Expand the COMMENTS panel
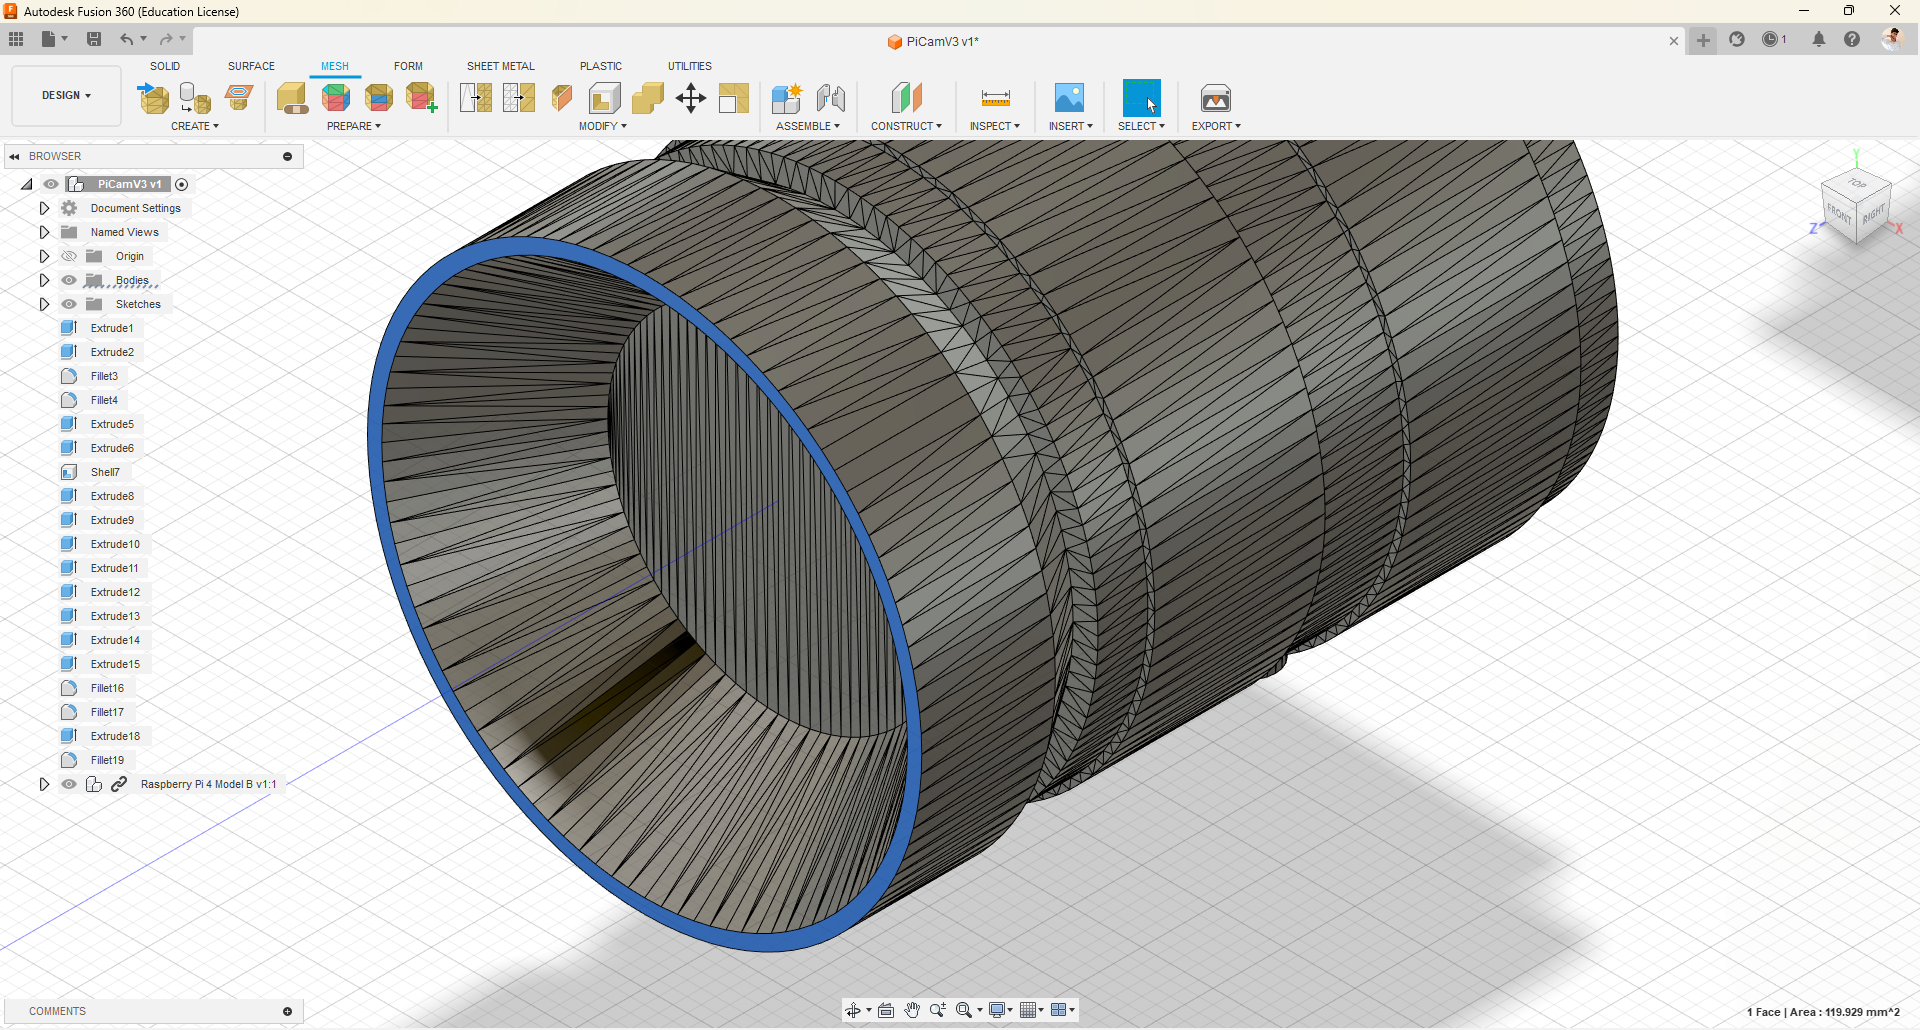 point(287,1011)
